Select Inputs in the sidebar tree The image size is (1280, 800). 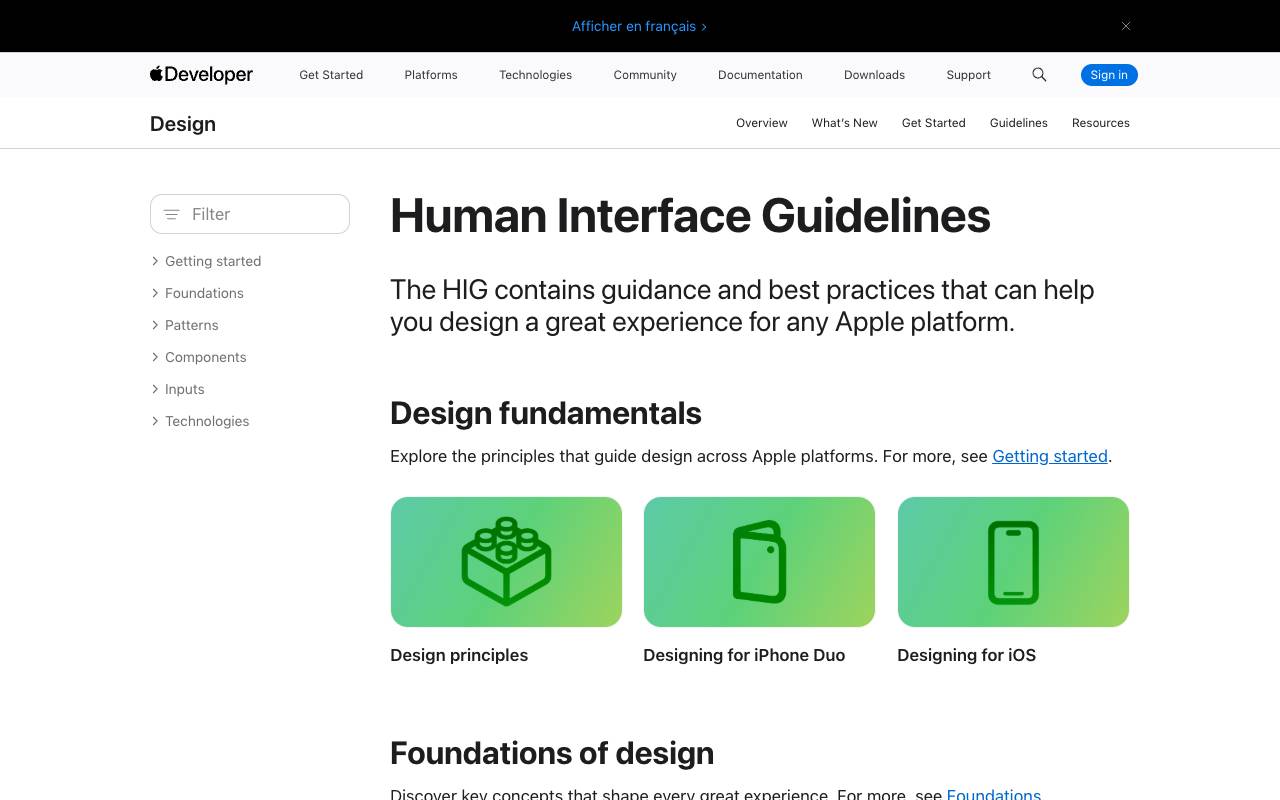[185, 389]
